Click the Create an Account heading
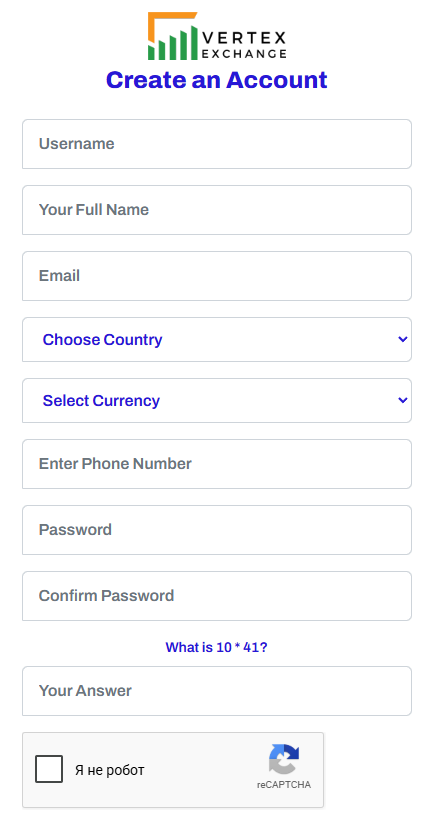The width and height of the screenshot is (423, 826). pos(217,80)
